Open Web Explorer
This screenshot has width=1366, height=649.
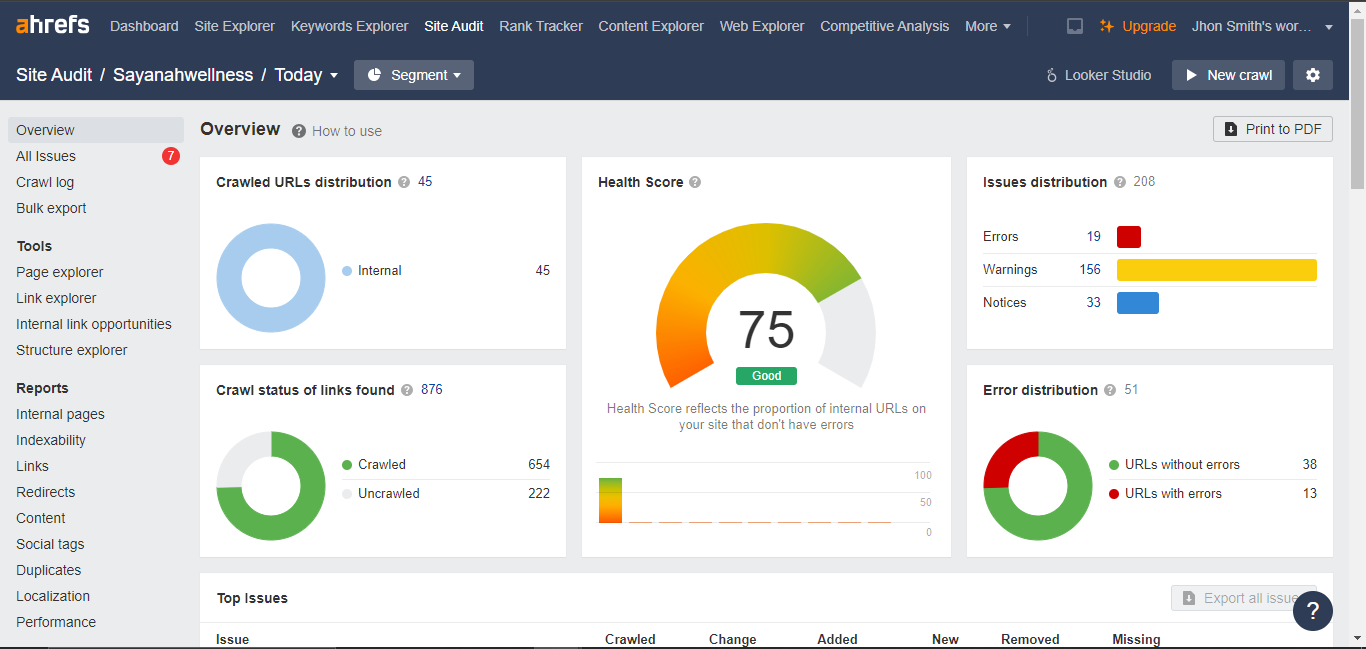click(x=762, y=26)
